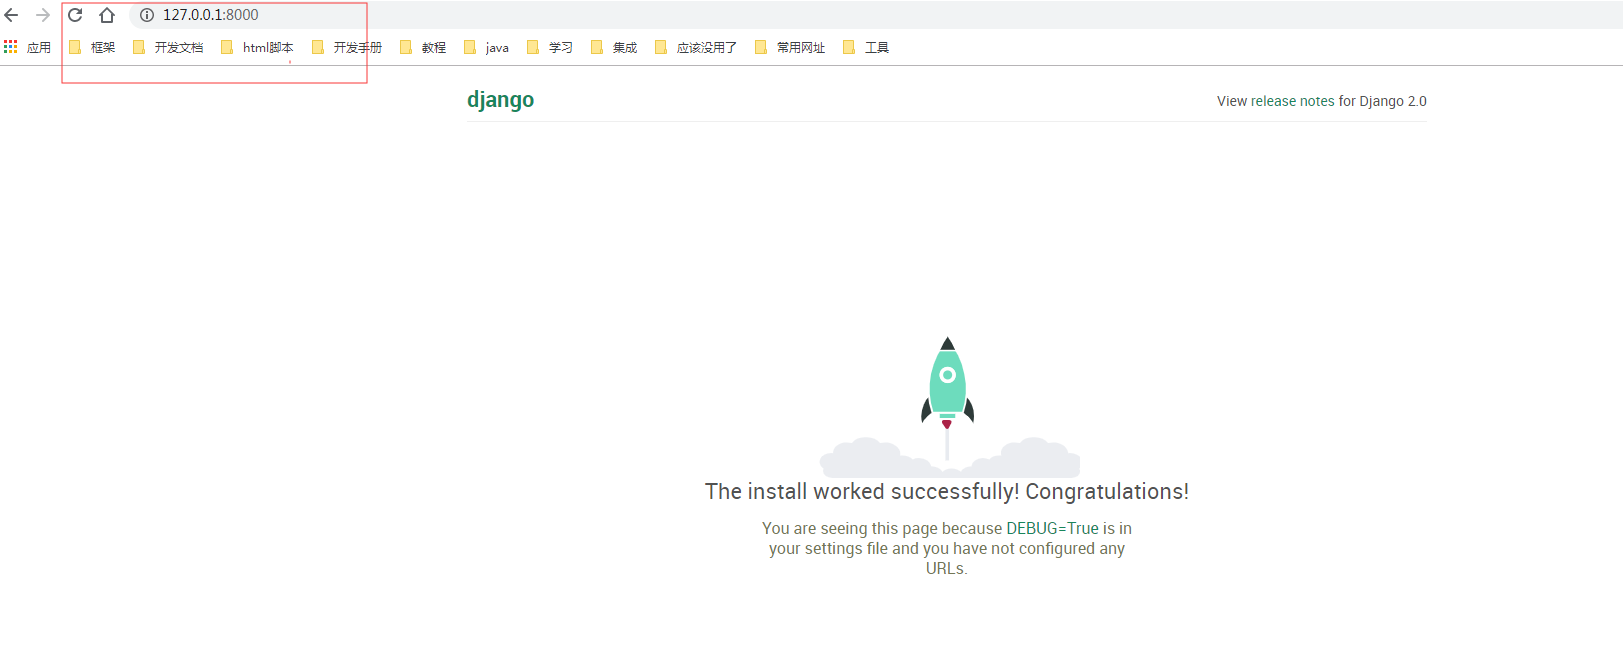Open the 应该没用了 bookmark folder

coord(696,47)
